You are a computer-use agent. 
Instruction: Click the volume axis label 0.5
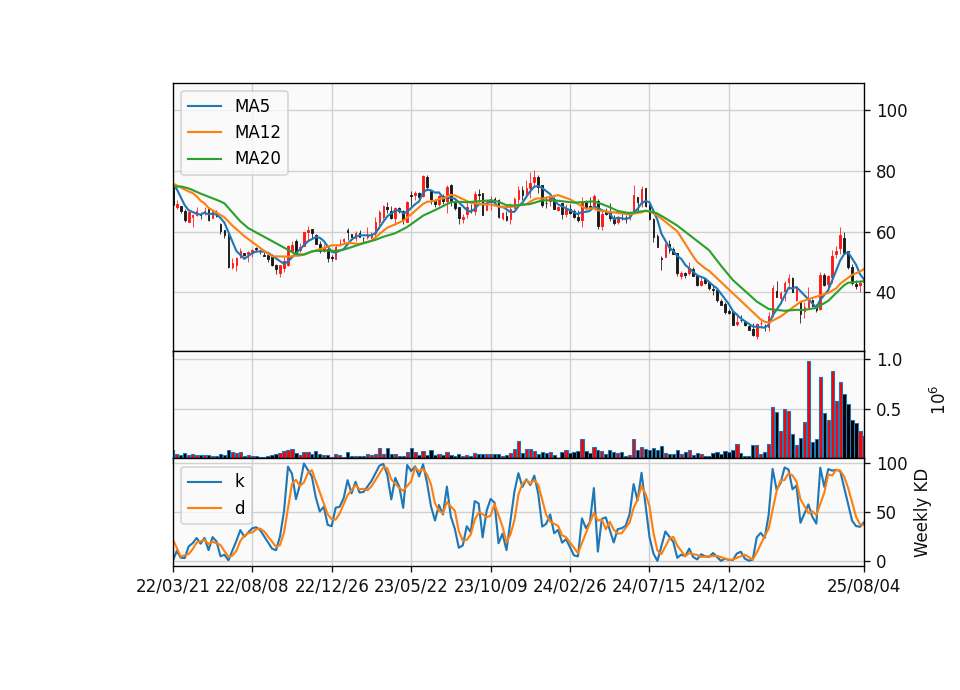[890, 410]
